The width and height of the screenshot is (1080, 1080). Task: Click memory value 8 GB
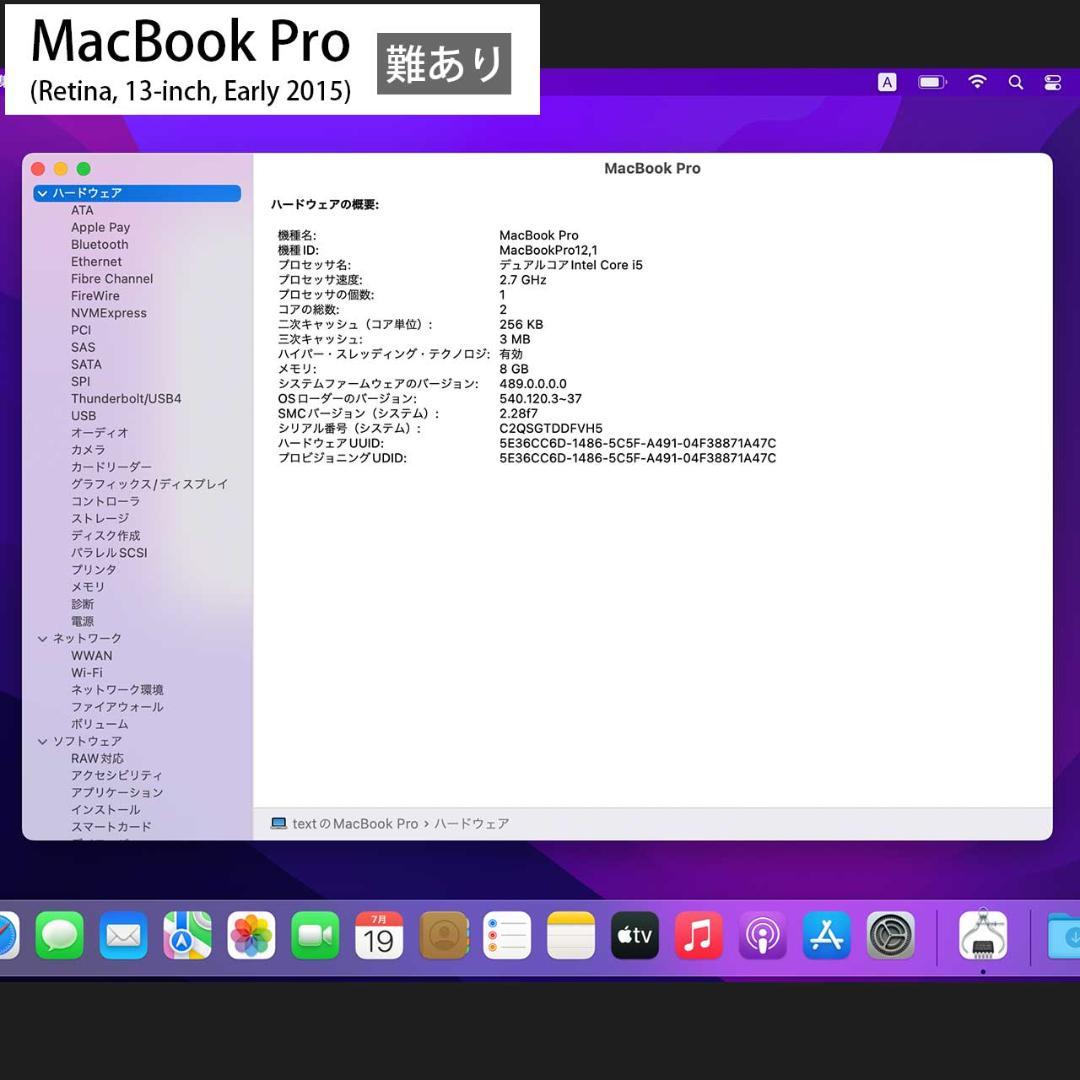point(514,369)
